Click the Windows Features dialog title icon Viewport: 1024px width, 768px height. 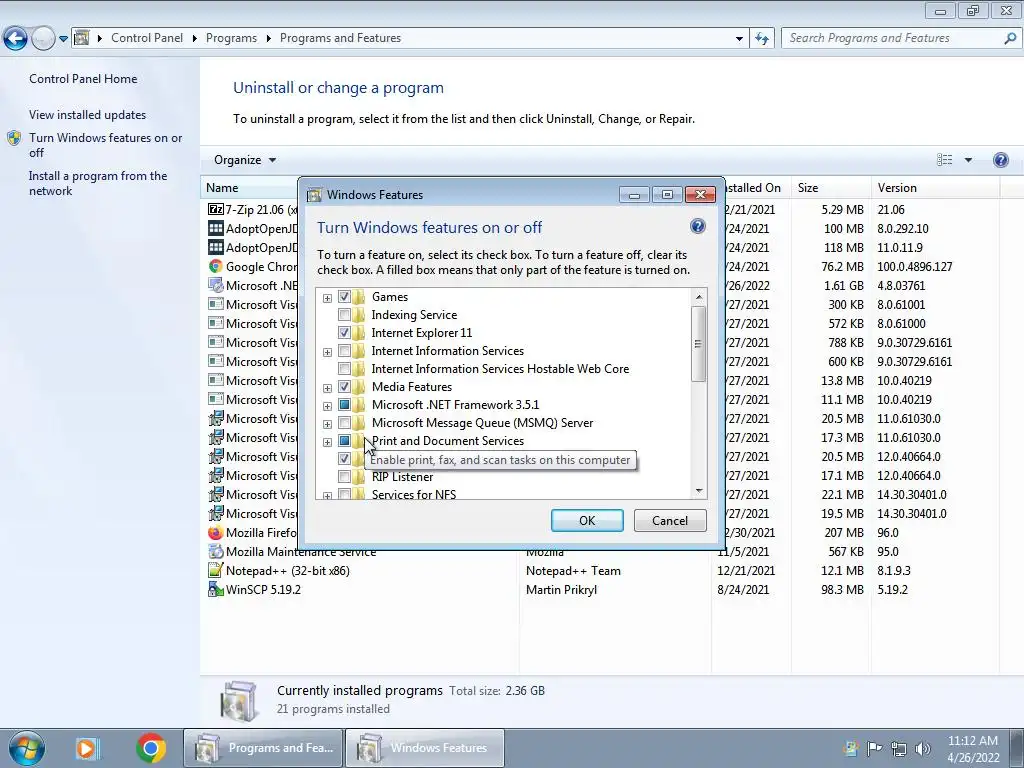pos(314,195)
